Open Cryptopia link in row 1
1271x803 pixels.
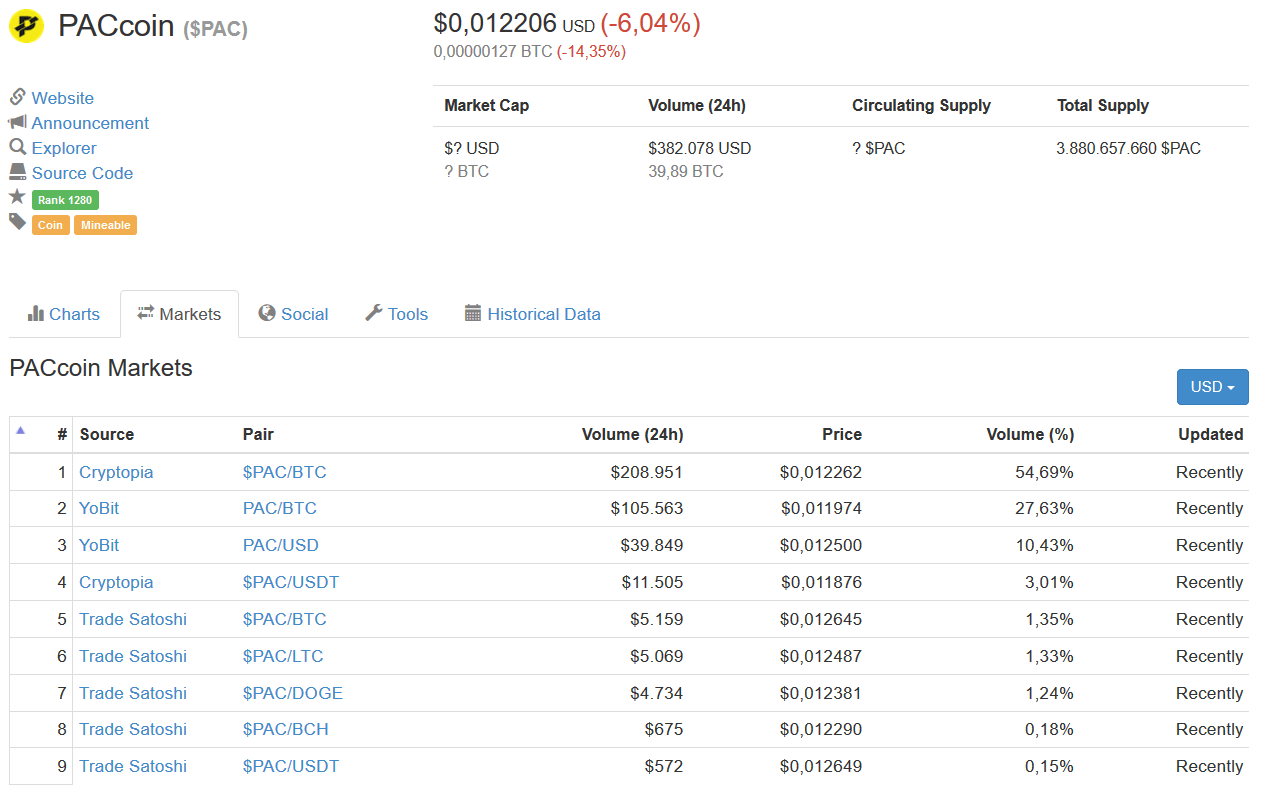(116, 472)
